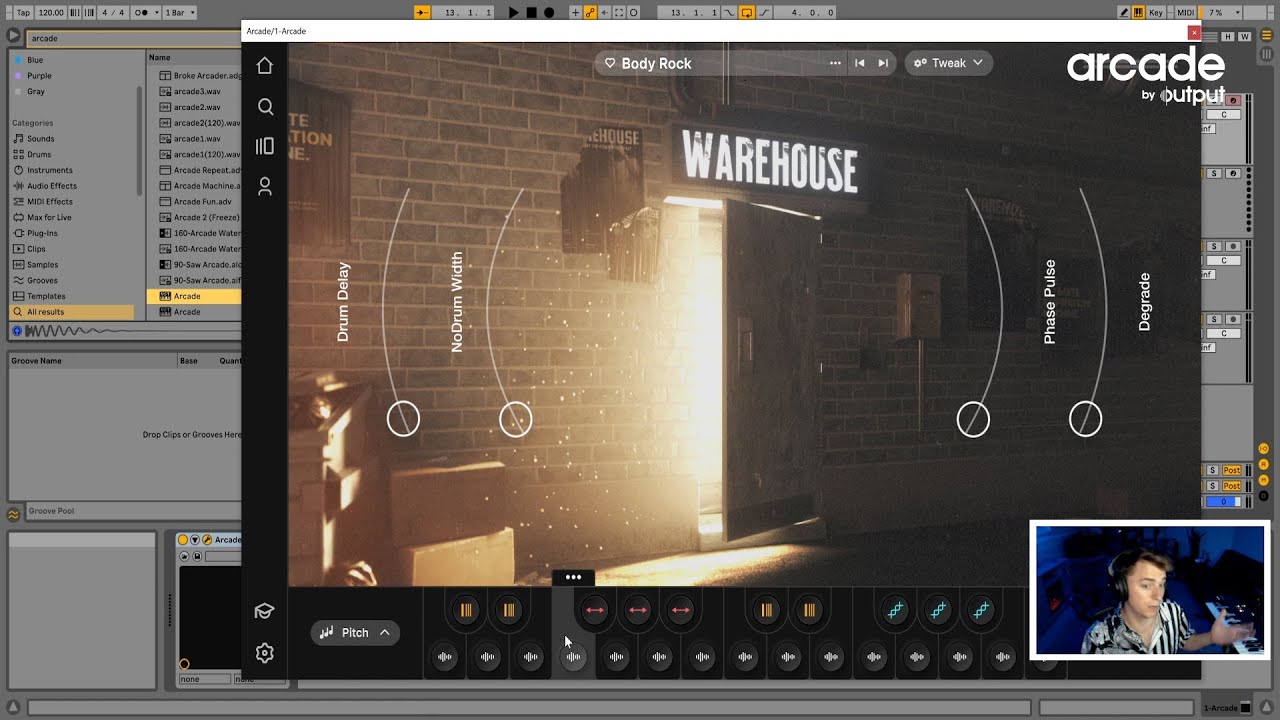Open Body Rock more options menu

click(x=835, y=63)
